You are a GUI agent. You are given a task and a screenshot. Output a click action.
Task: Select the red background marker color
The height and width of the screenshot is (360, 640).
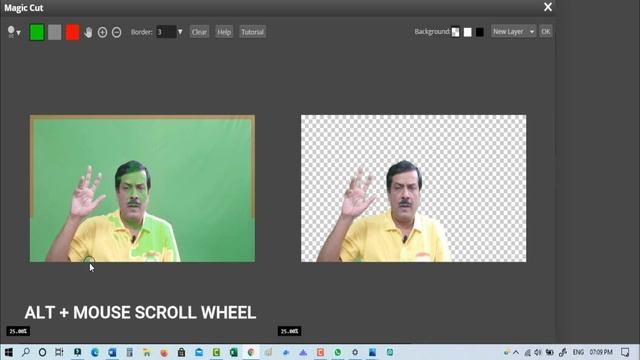pos(72,32)
